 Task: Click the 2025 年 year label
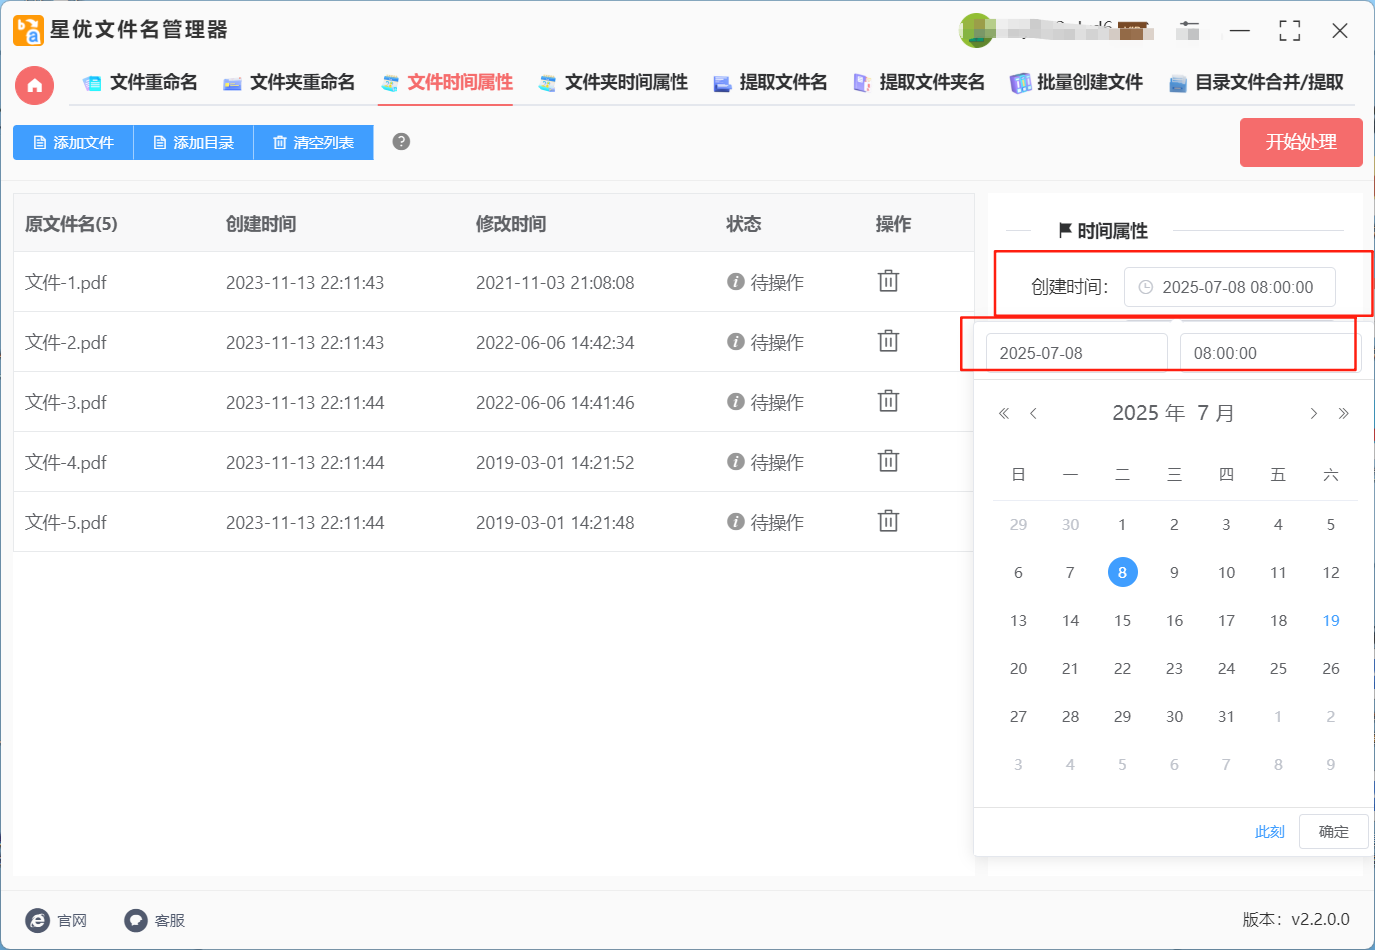[x=1148, y=413]
